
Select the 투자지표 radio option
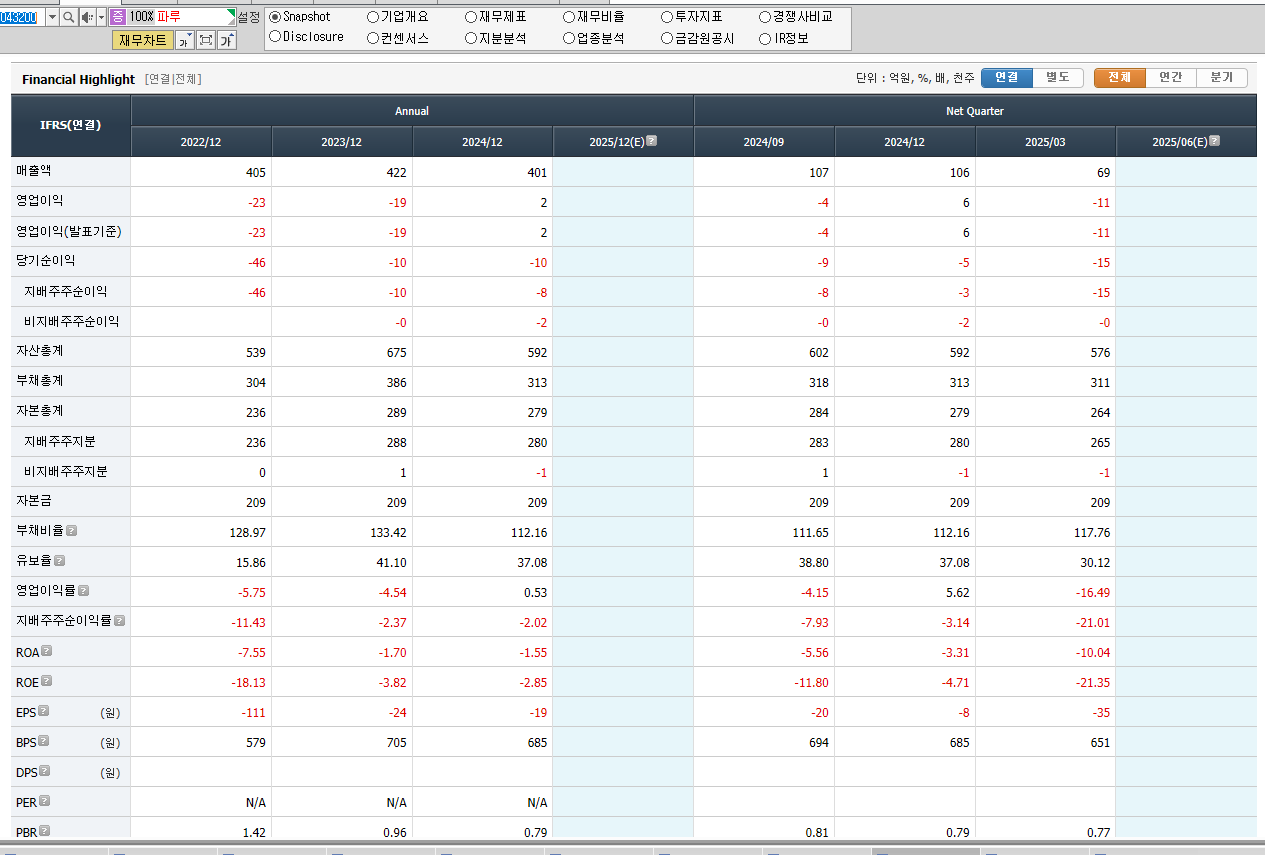tap(667, 17)
